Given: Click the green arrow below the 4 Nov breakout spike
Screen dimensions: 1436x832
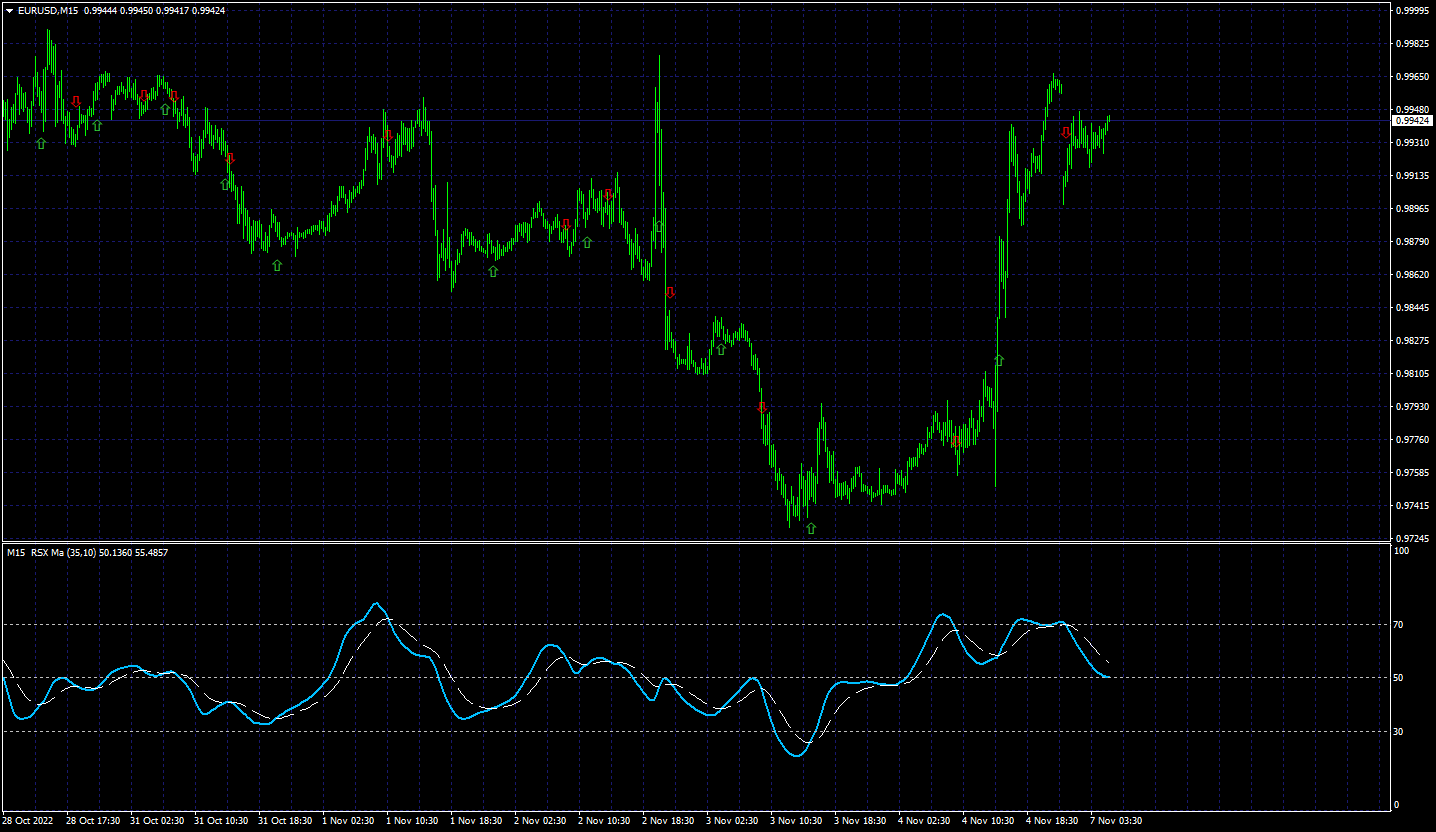Looking at the screenshot, I should [x=999, y=360].
